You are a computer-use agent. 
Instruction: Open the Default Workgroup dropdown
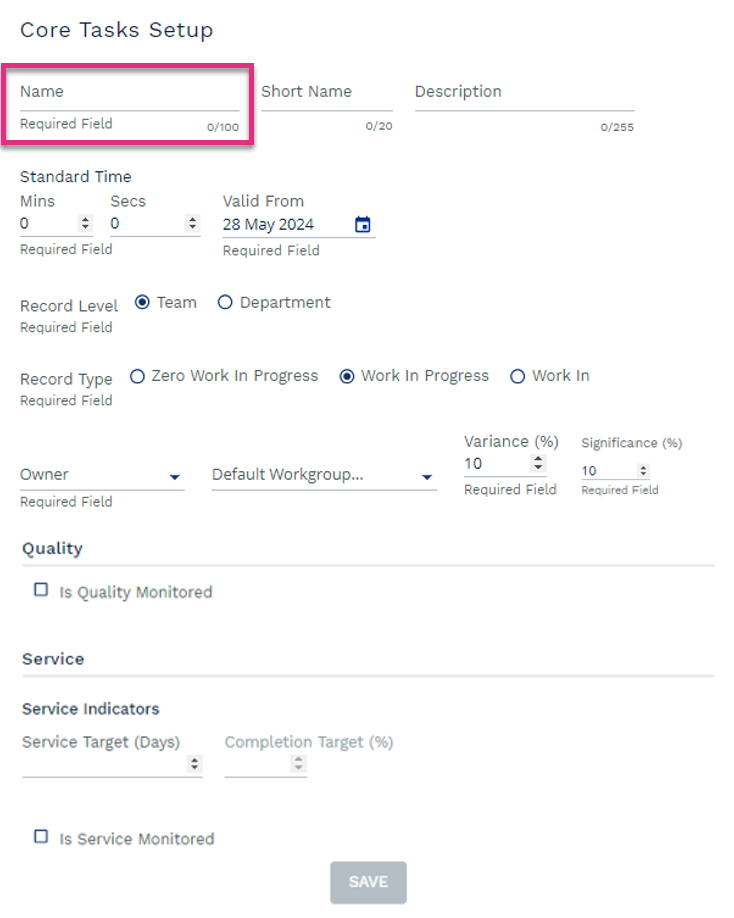(324, 475)
